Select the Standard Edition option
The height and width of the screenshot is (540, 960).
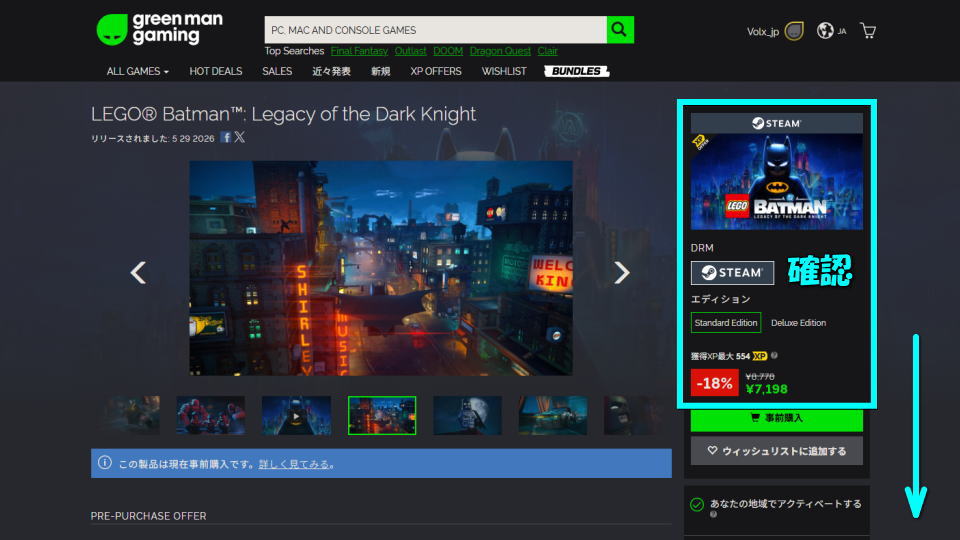[726, 323]
